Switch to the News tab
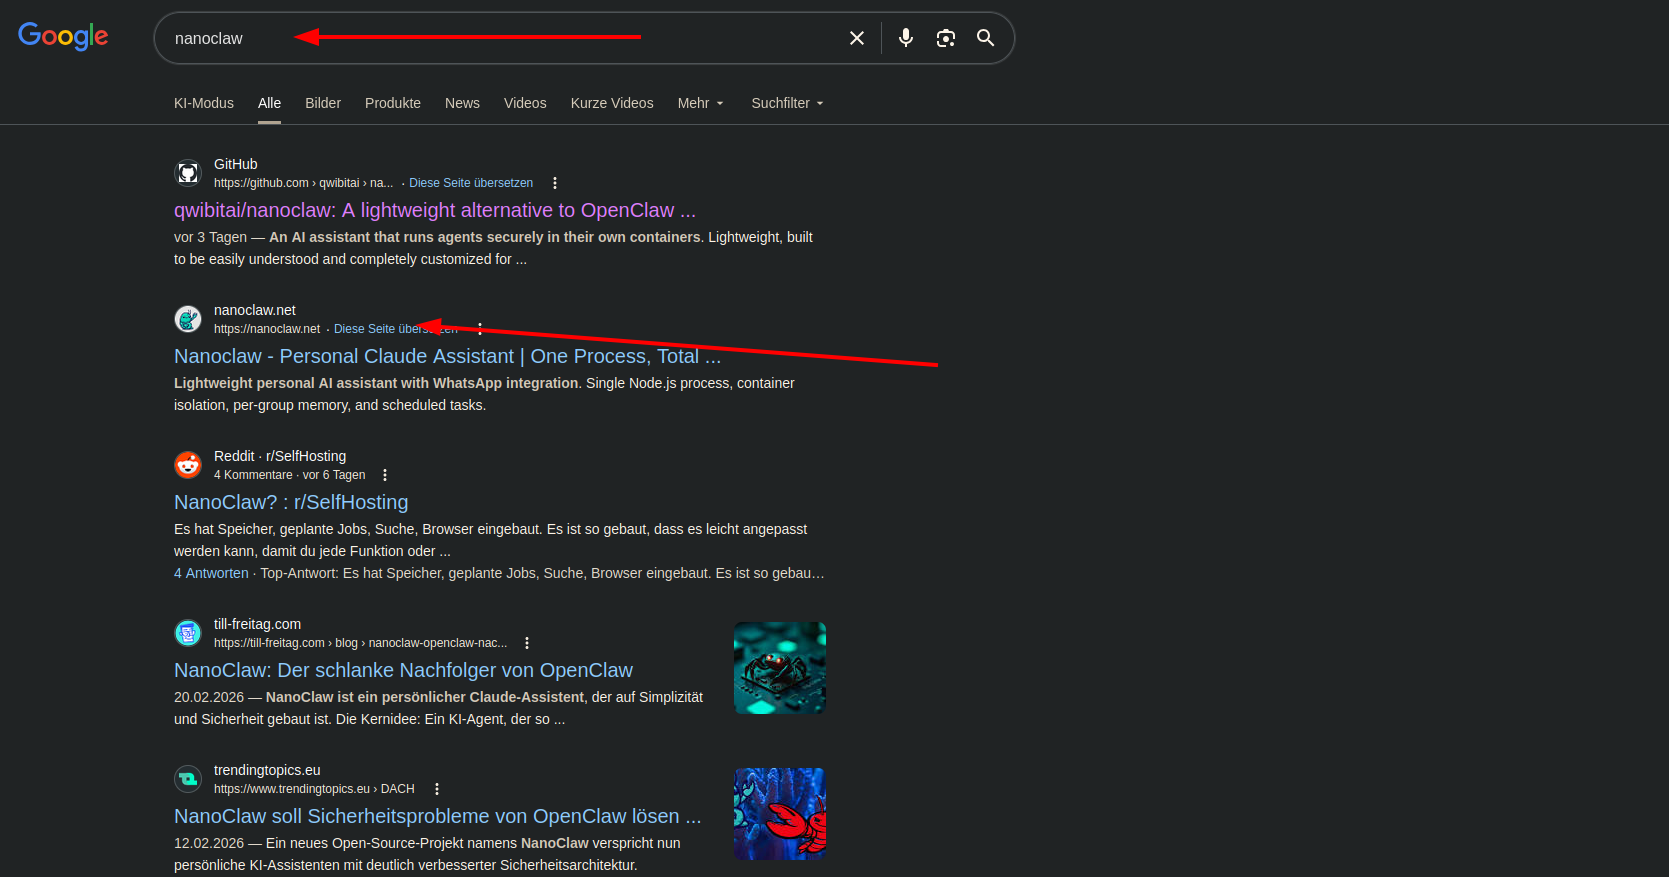Screen dimensions: 1669x877 [x=462, y=103]
